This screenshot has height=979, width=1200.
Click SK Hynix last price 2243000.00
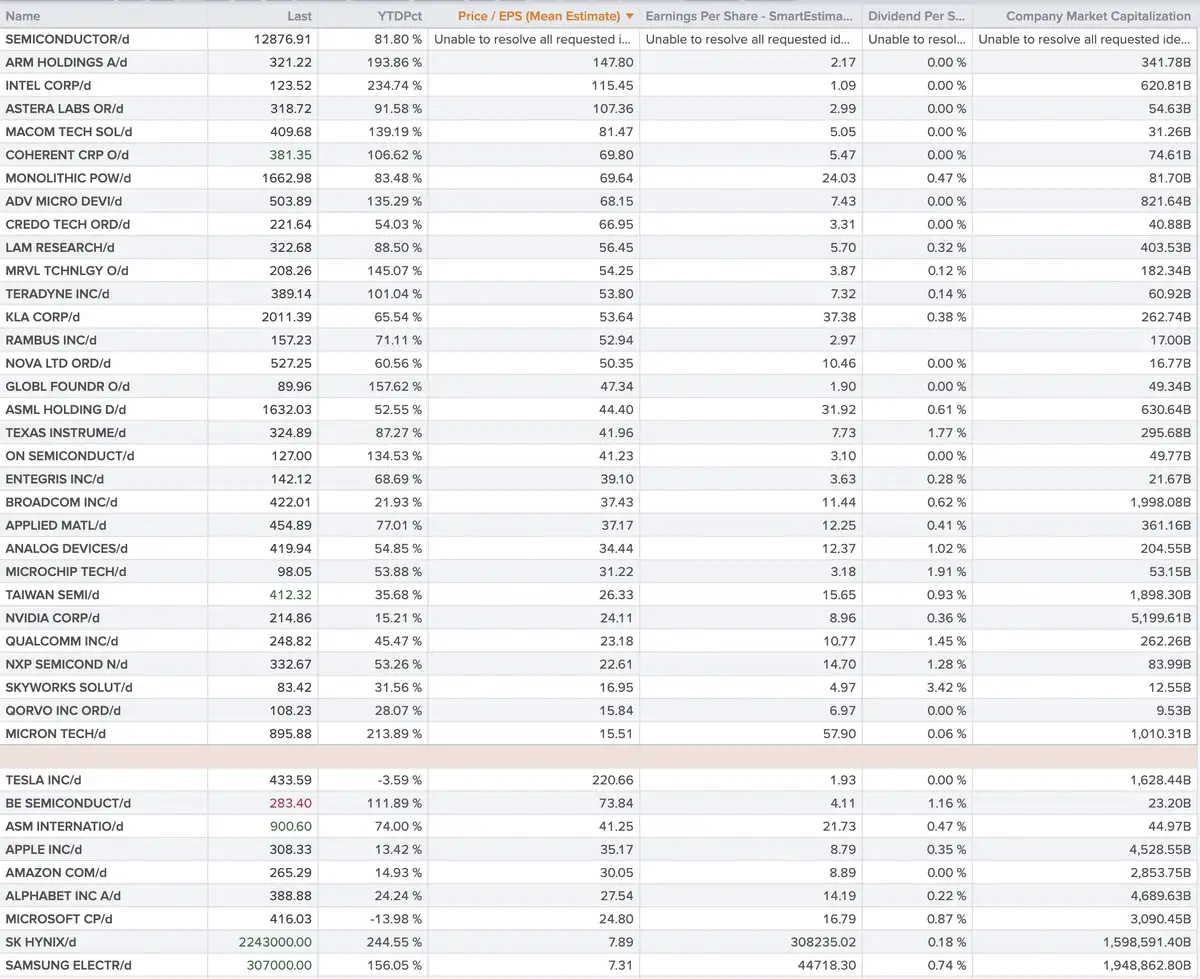(275, 942)
